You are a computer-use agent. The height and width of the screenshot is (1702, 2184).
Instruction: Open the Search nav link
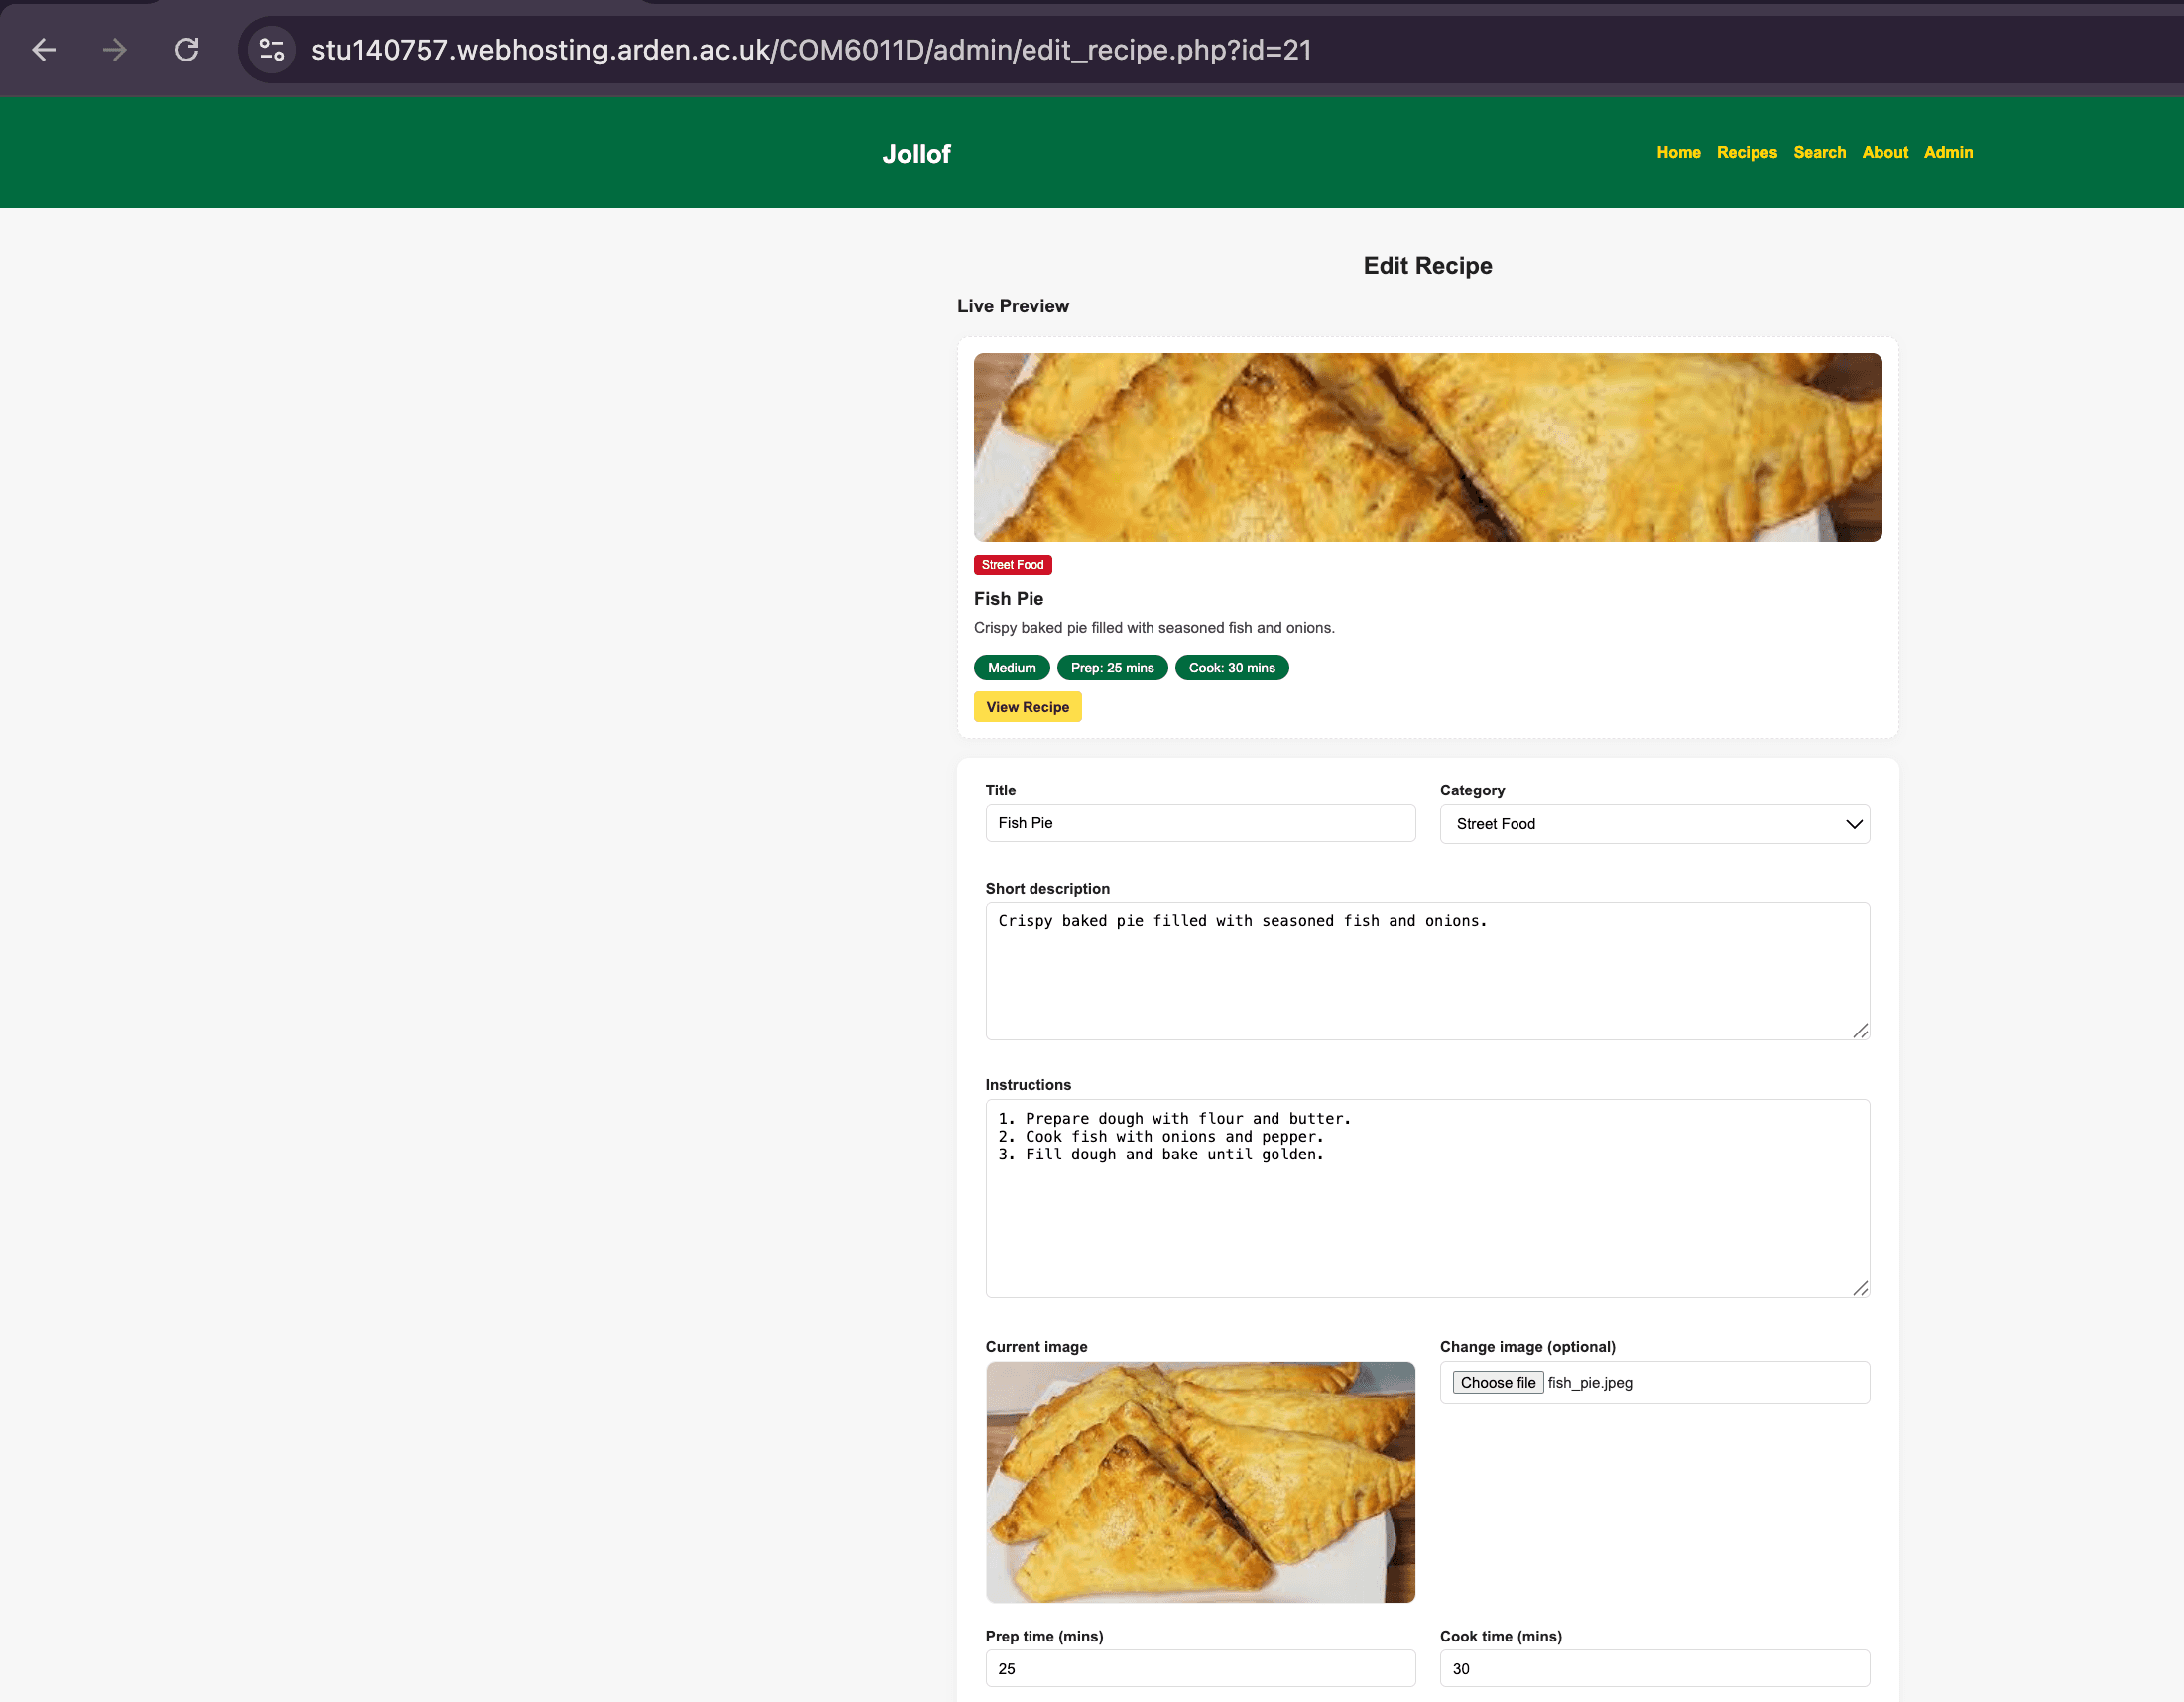click(1819, 152)
